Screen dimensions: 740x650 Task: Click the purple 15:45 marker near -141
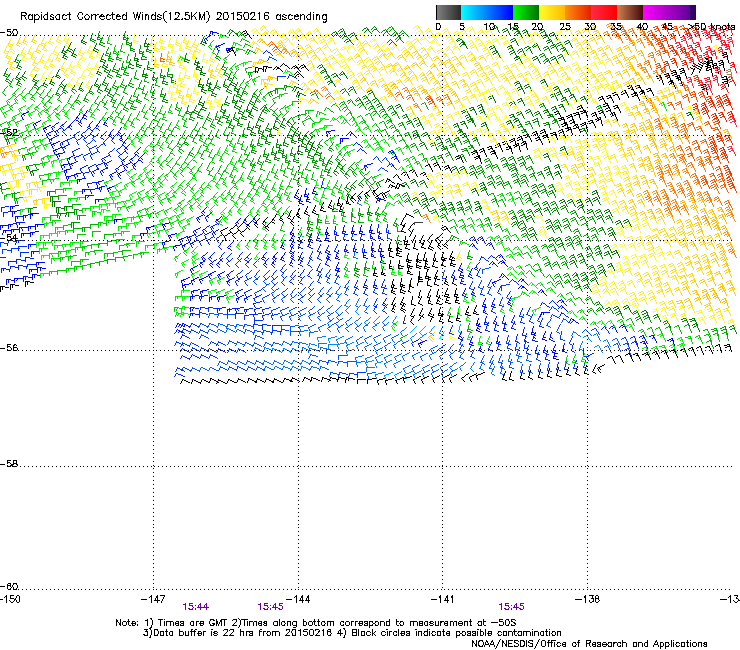(512, 607)
